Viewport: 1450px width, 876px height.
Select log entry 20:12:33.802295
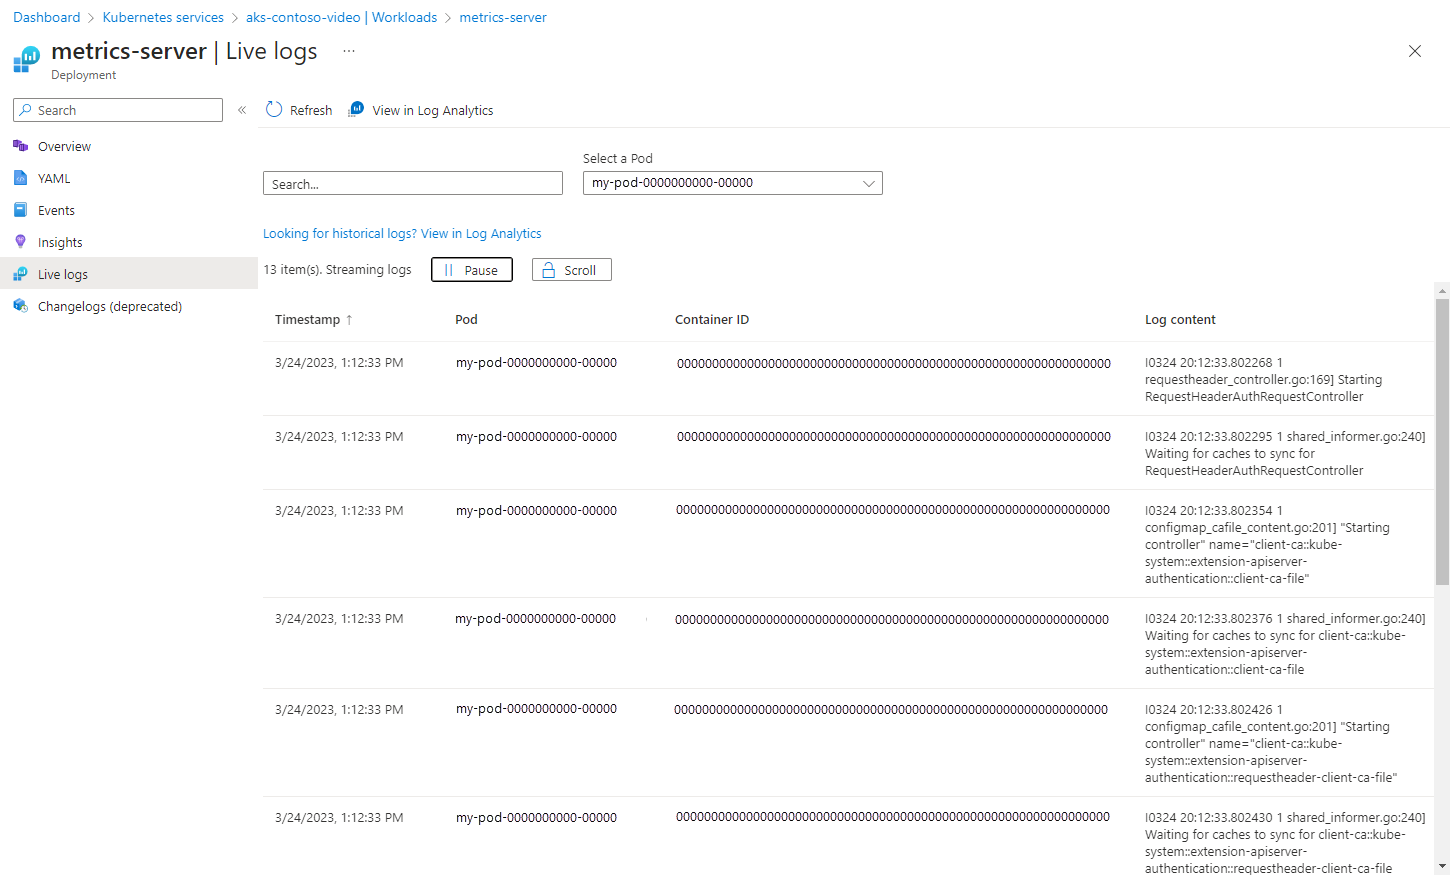click(x=848, y=453)
